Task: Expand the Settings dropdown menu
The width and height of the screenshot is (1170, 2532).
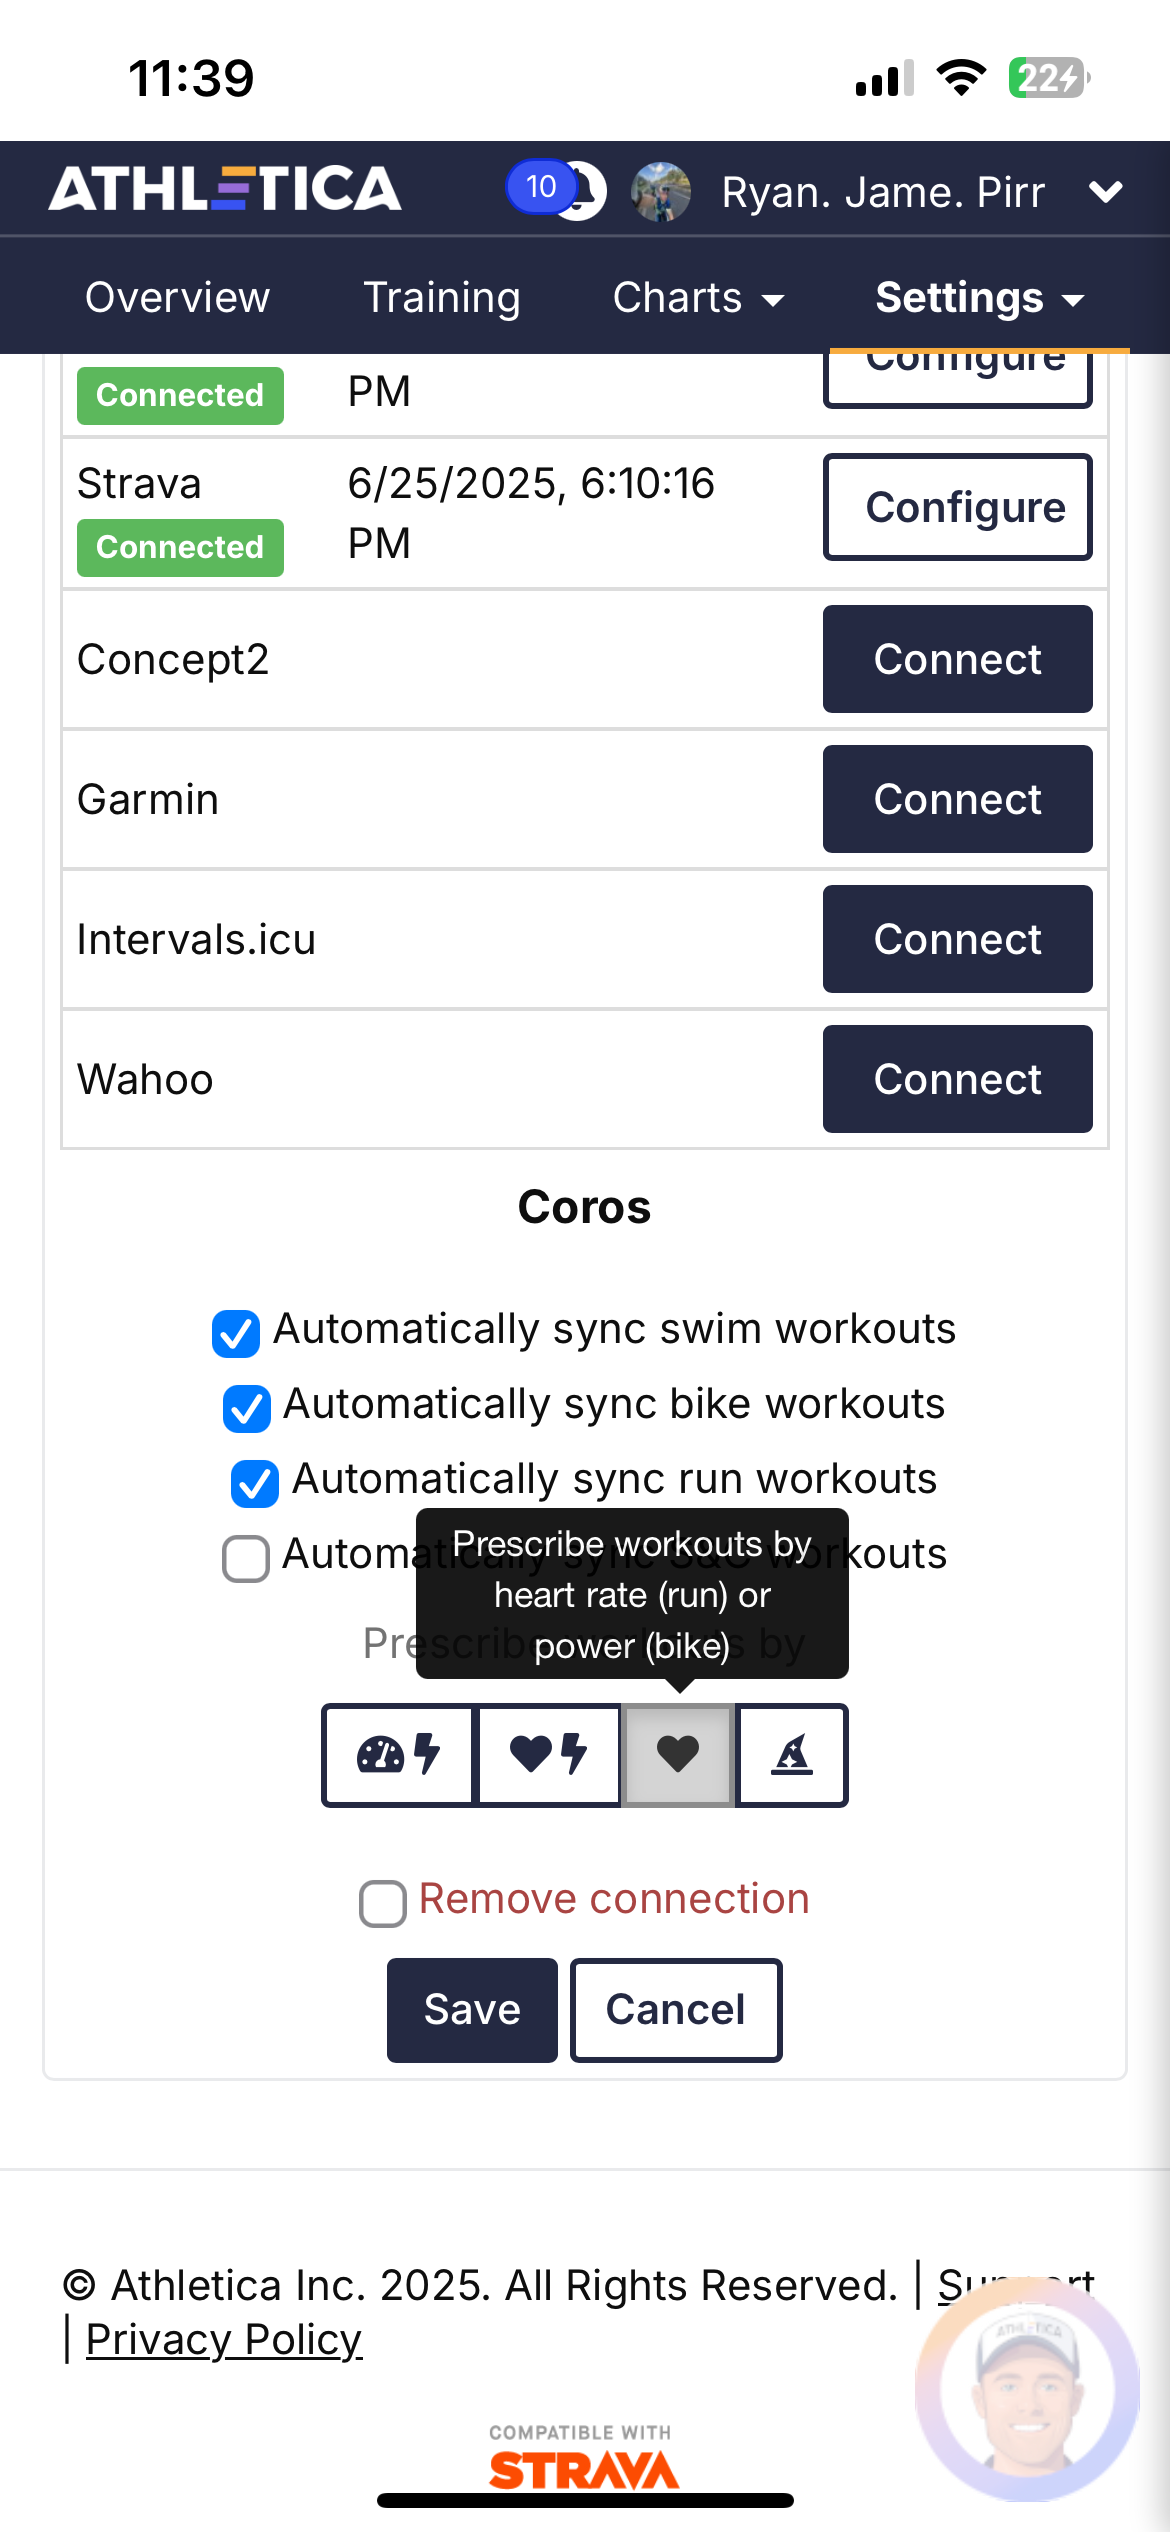Action: click(x=980, y=297)
